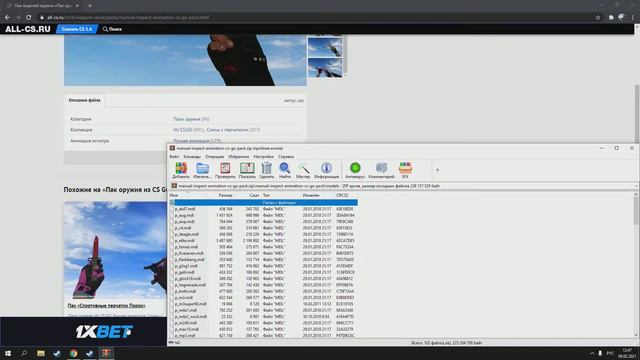640x360 pixels.
Task: Open the Команды menu in WinRAR
Action: click(192, 157)
